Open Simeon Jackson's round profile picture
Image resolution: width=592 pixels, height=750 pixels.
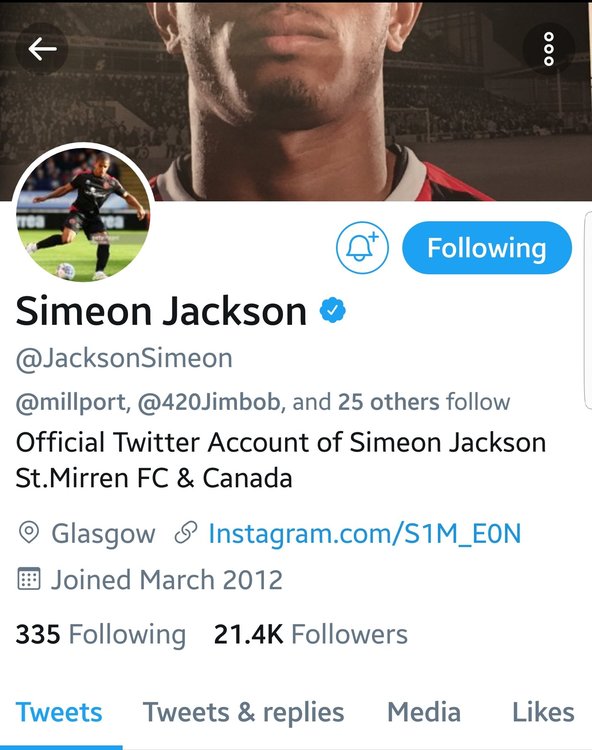pos(83,213)
